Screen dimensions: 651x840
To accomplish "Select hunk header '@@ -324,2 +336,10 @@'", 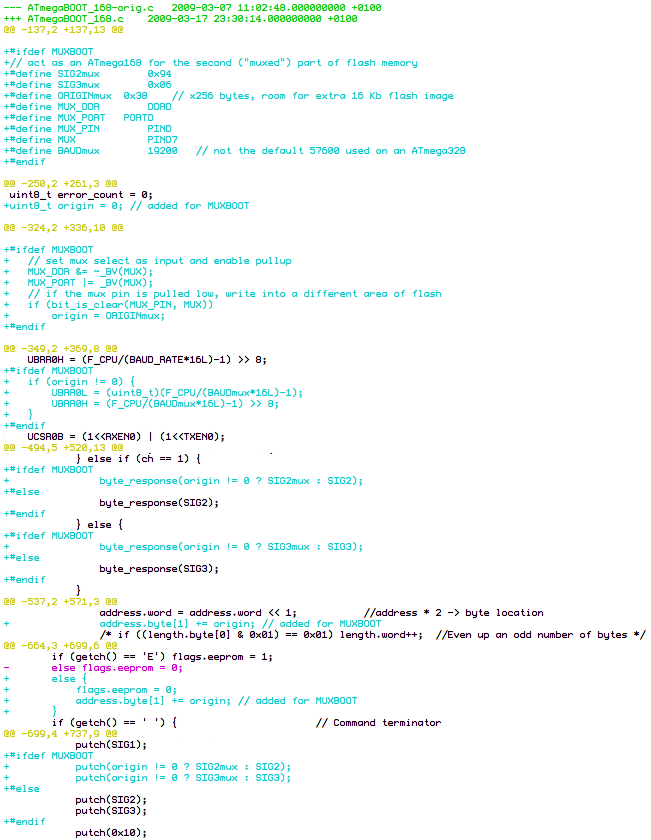I will coord(63,228).
